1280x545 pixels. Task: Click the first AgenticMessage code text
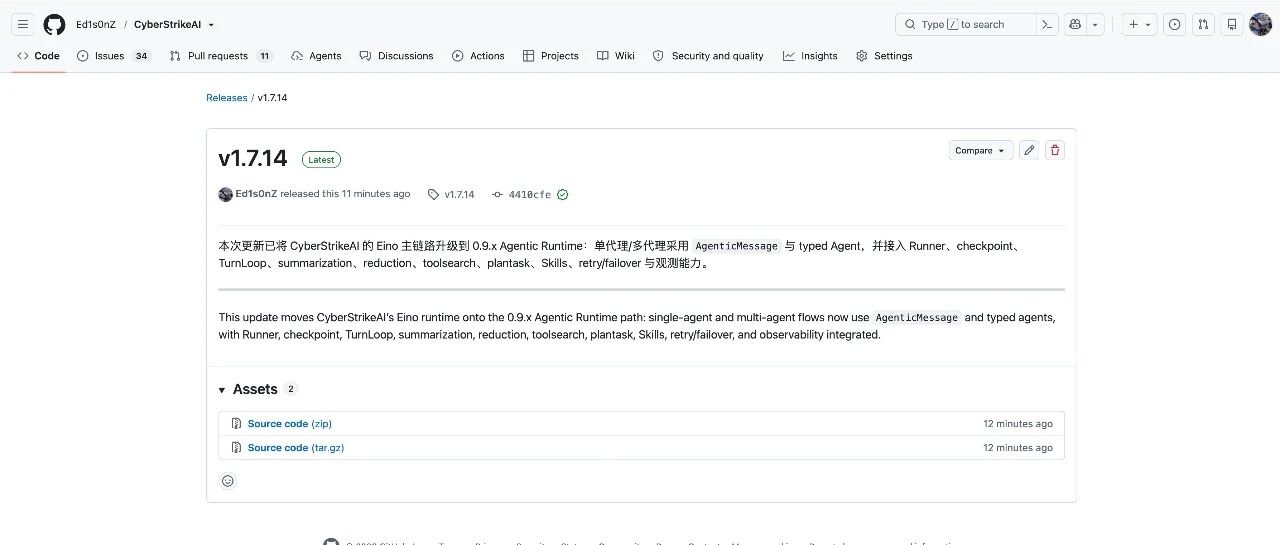pos(736,246)
